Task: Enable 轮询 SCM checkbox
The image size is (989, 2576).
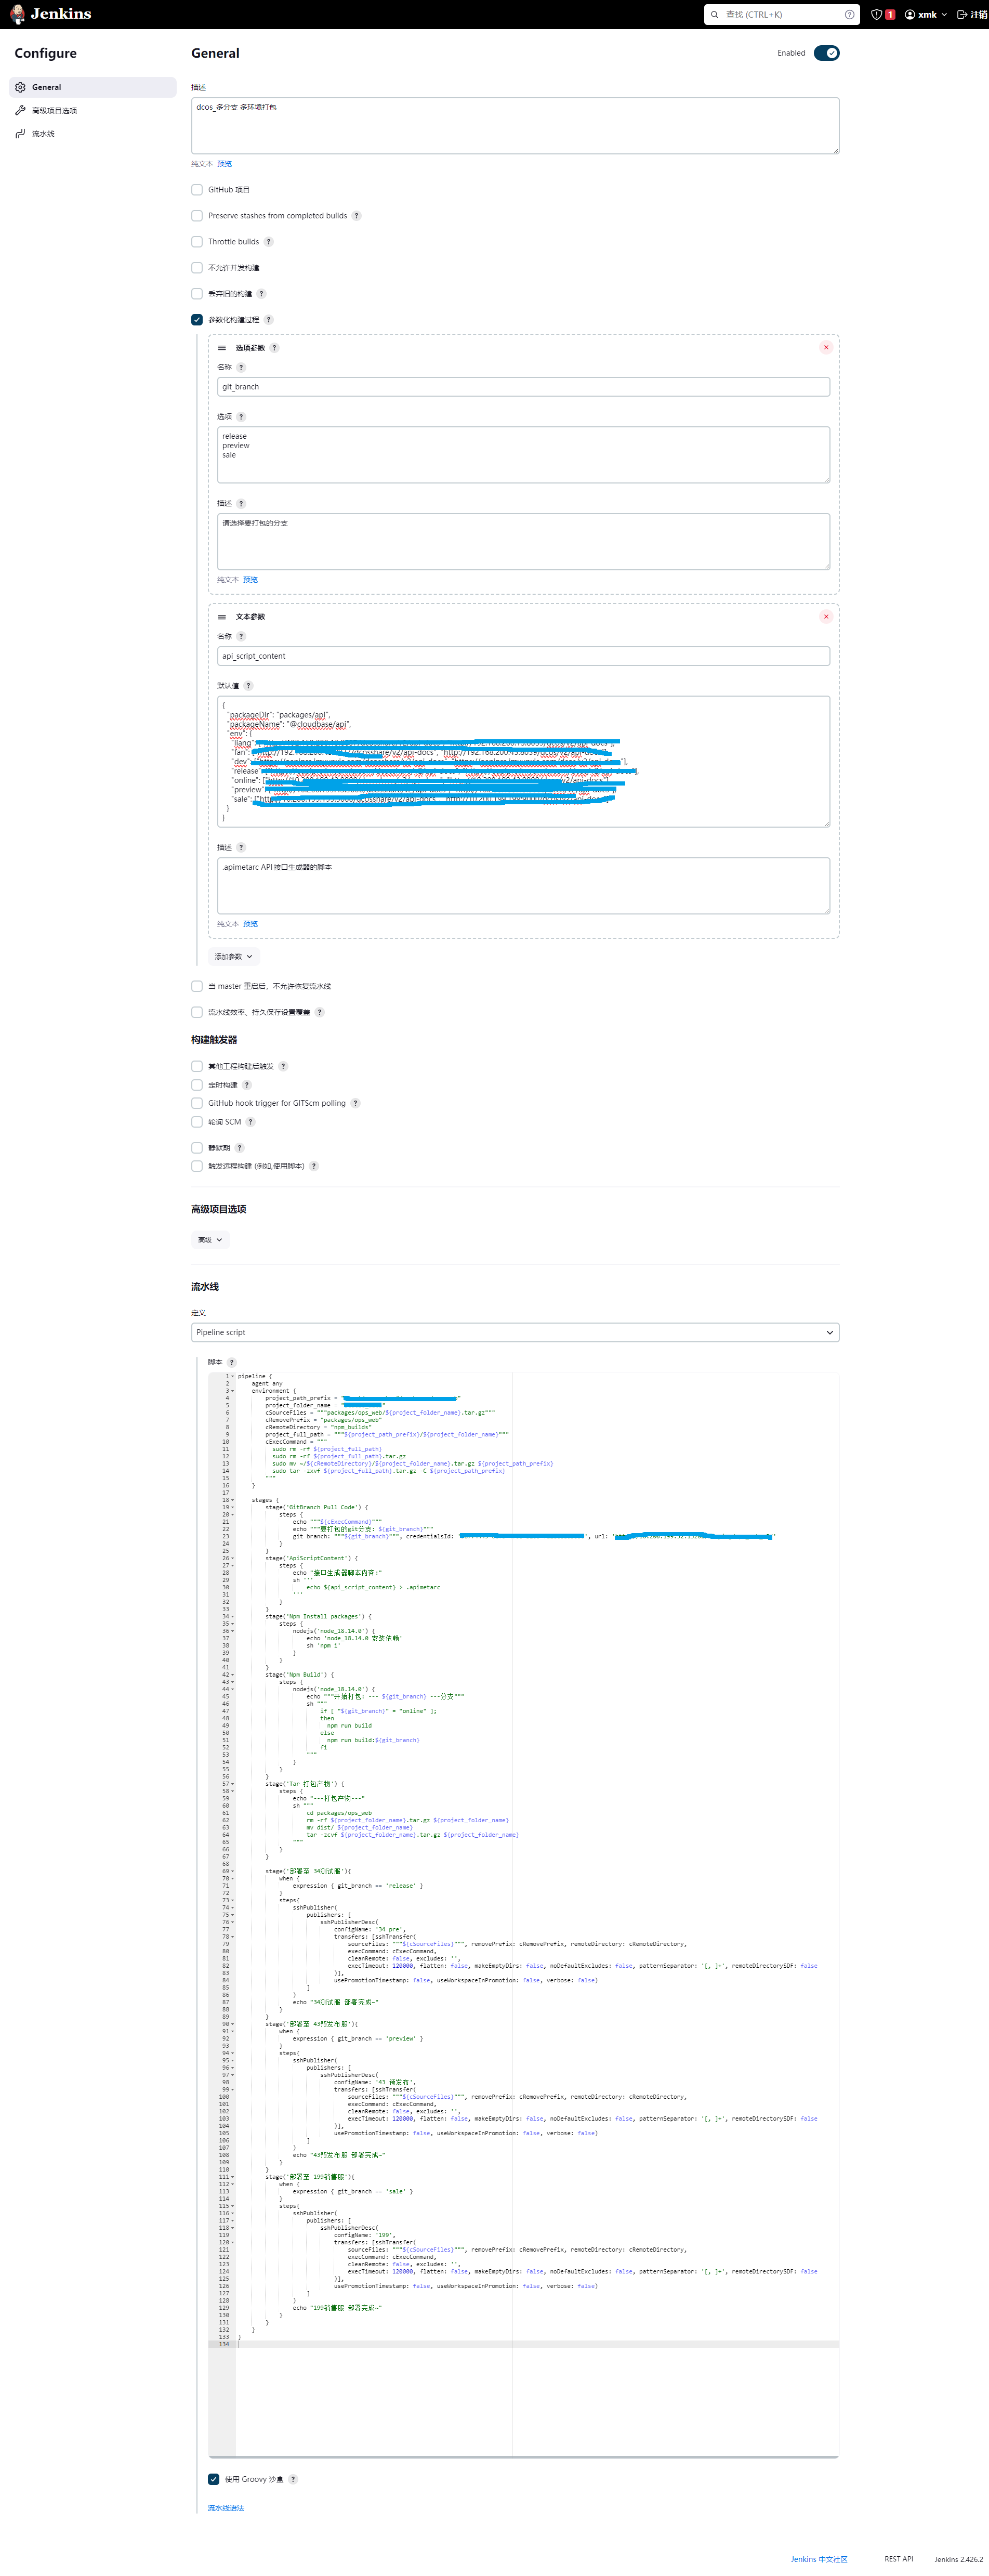Action: coord(197,1122)
